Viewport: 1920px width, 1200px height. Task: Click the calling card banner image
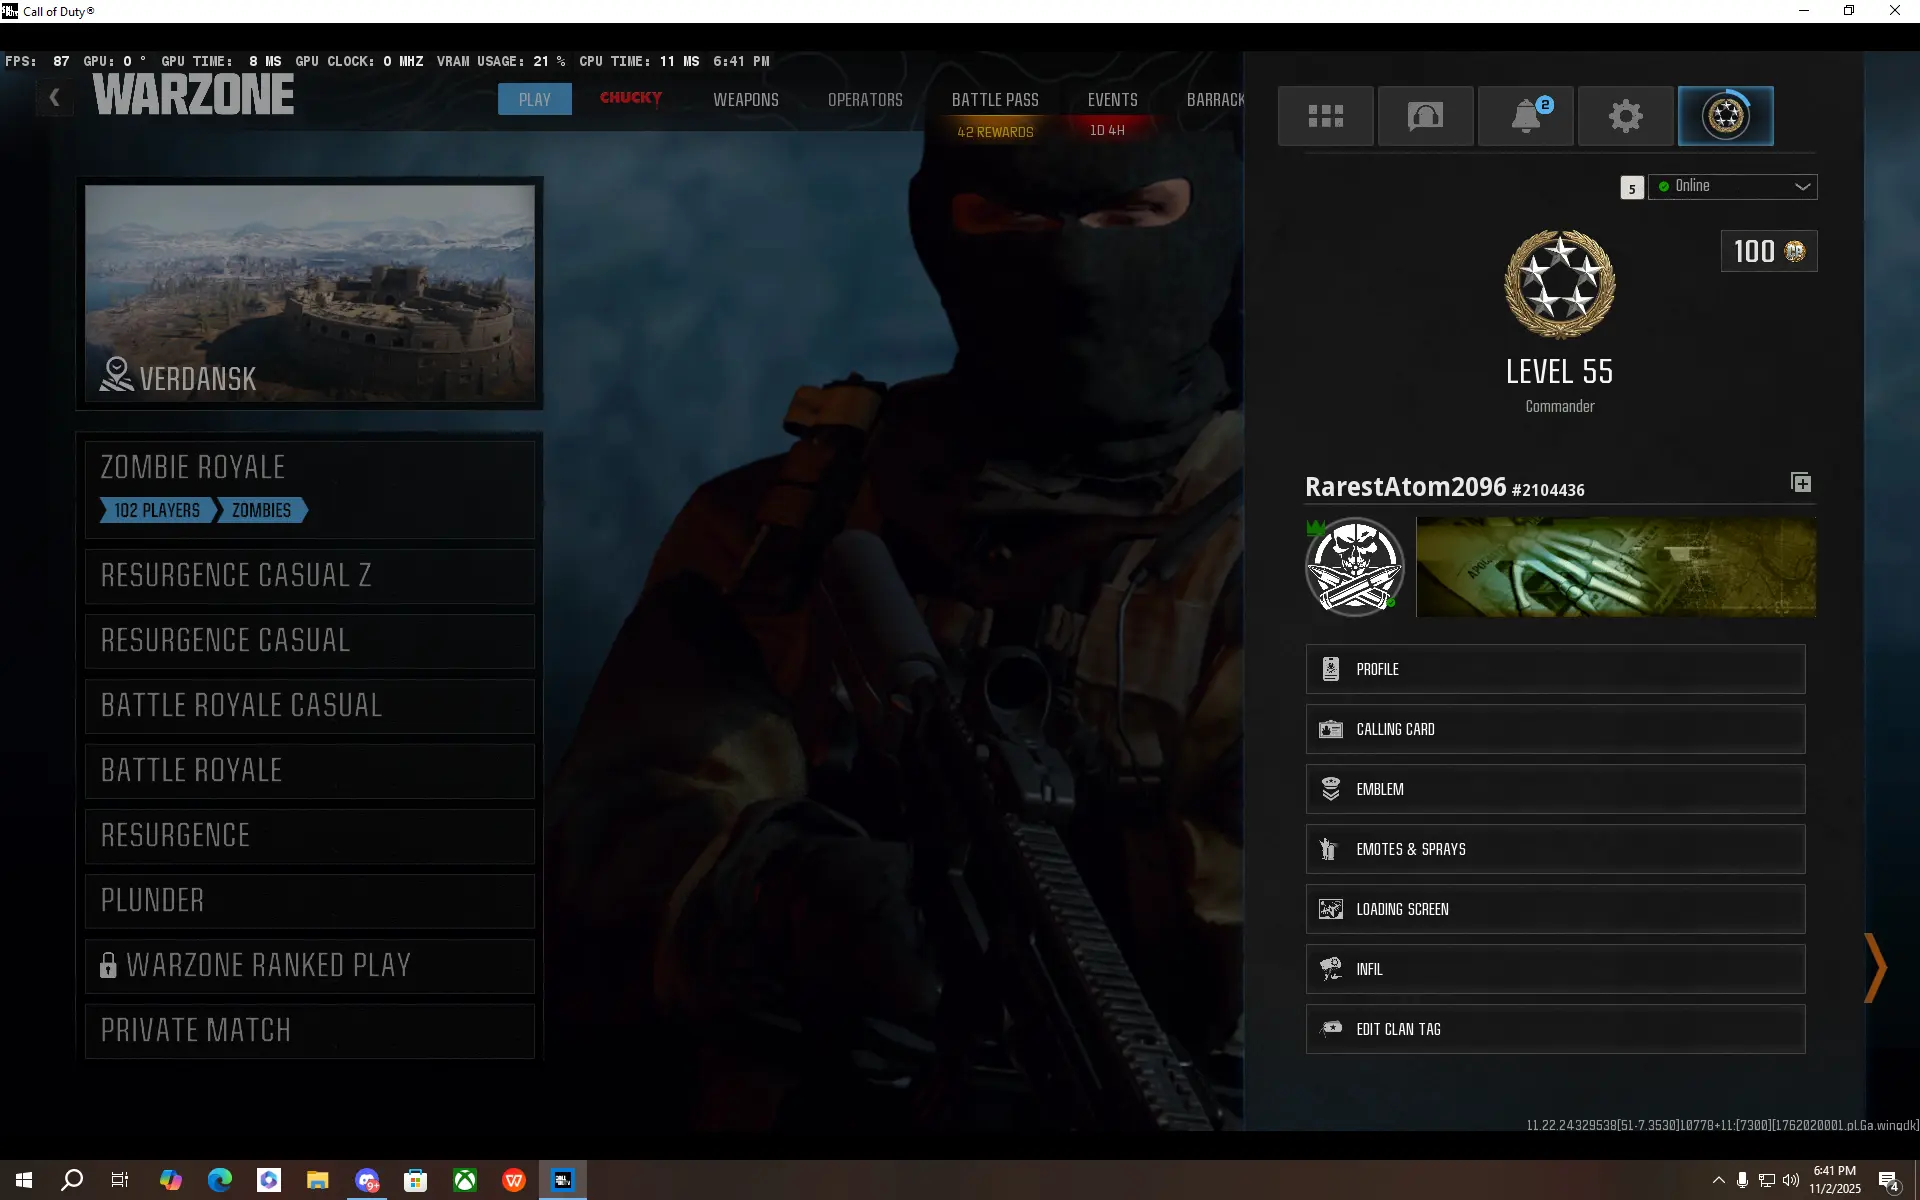tap(1615, 566)
